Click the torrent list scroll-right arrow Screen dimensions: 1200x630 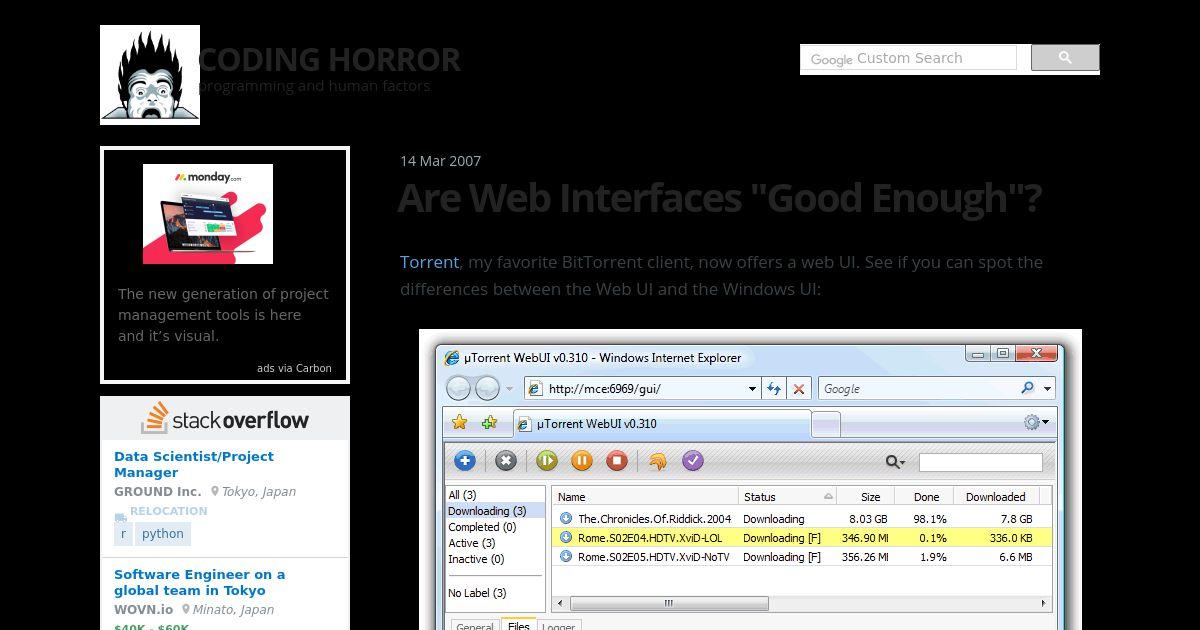coord(1045,604)
